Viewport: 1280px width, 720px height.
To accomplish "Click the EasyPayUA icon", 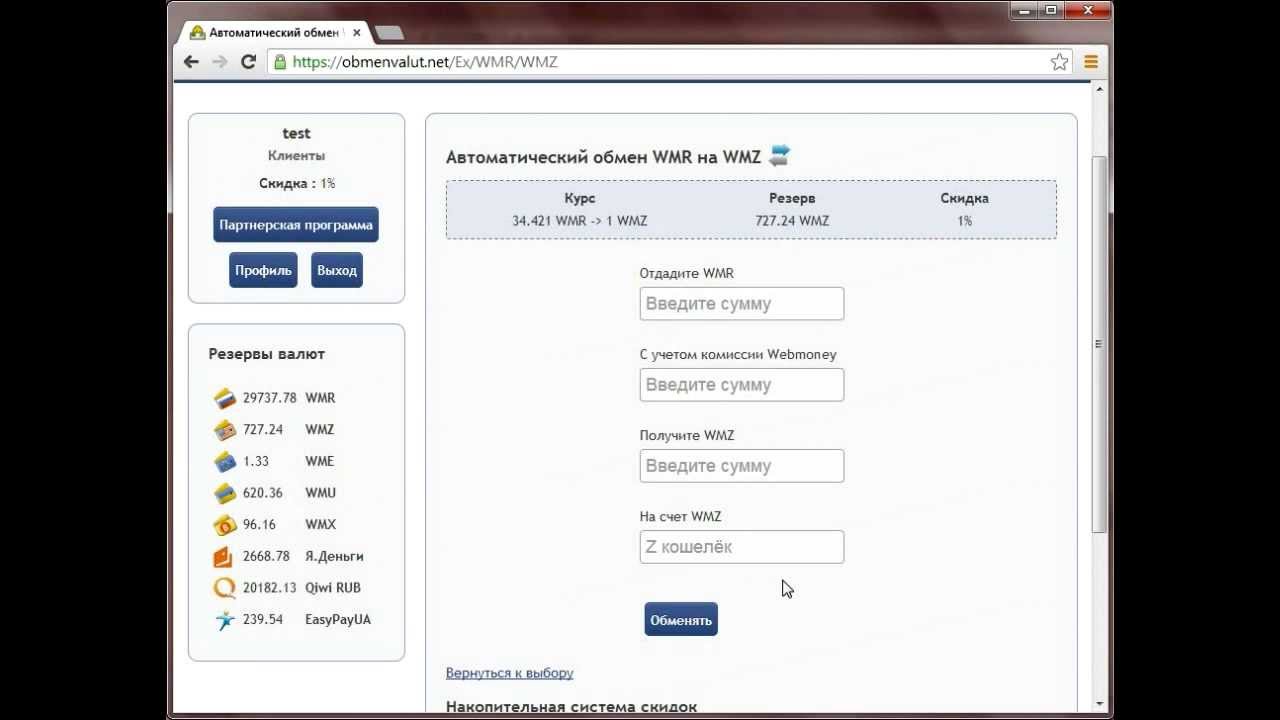I will coord(225,619).
